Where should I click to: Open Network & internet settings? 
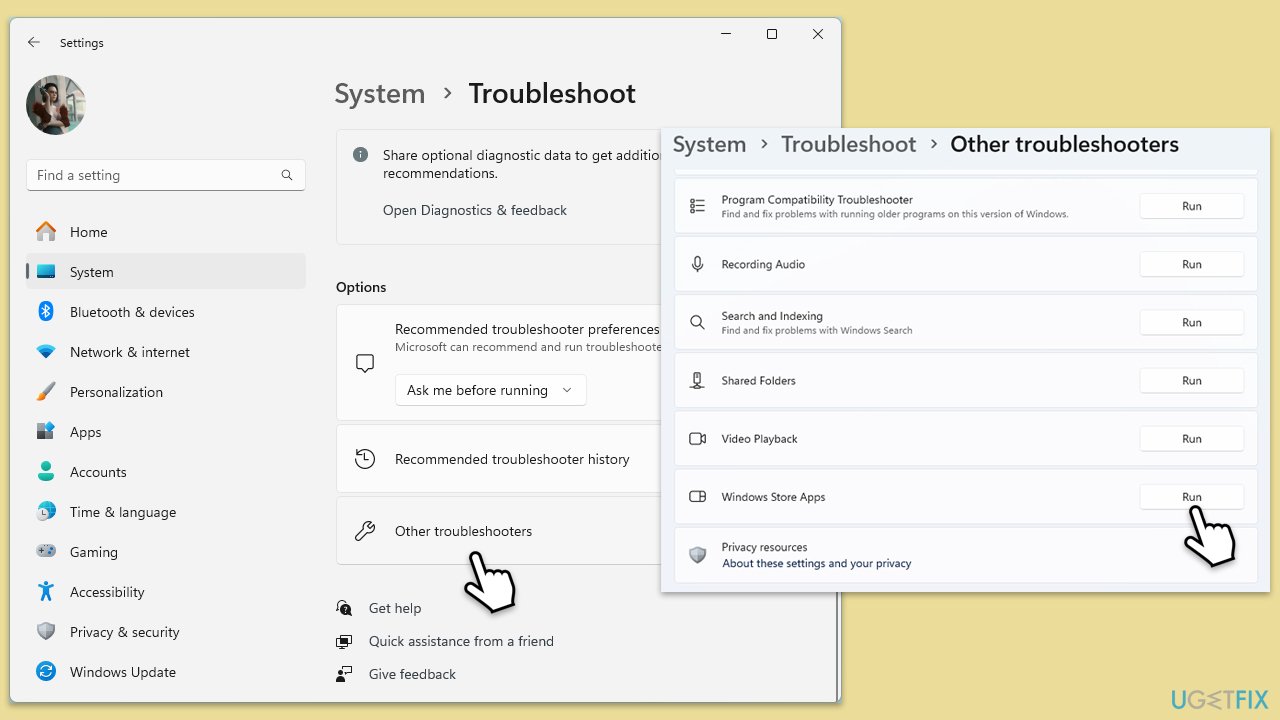(x=129, y=352)
